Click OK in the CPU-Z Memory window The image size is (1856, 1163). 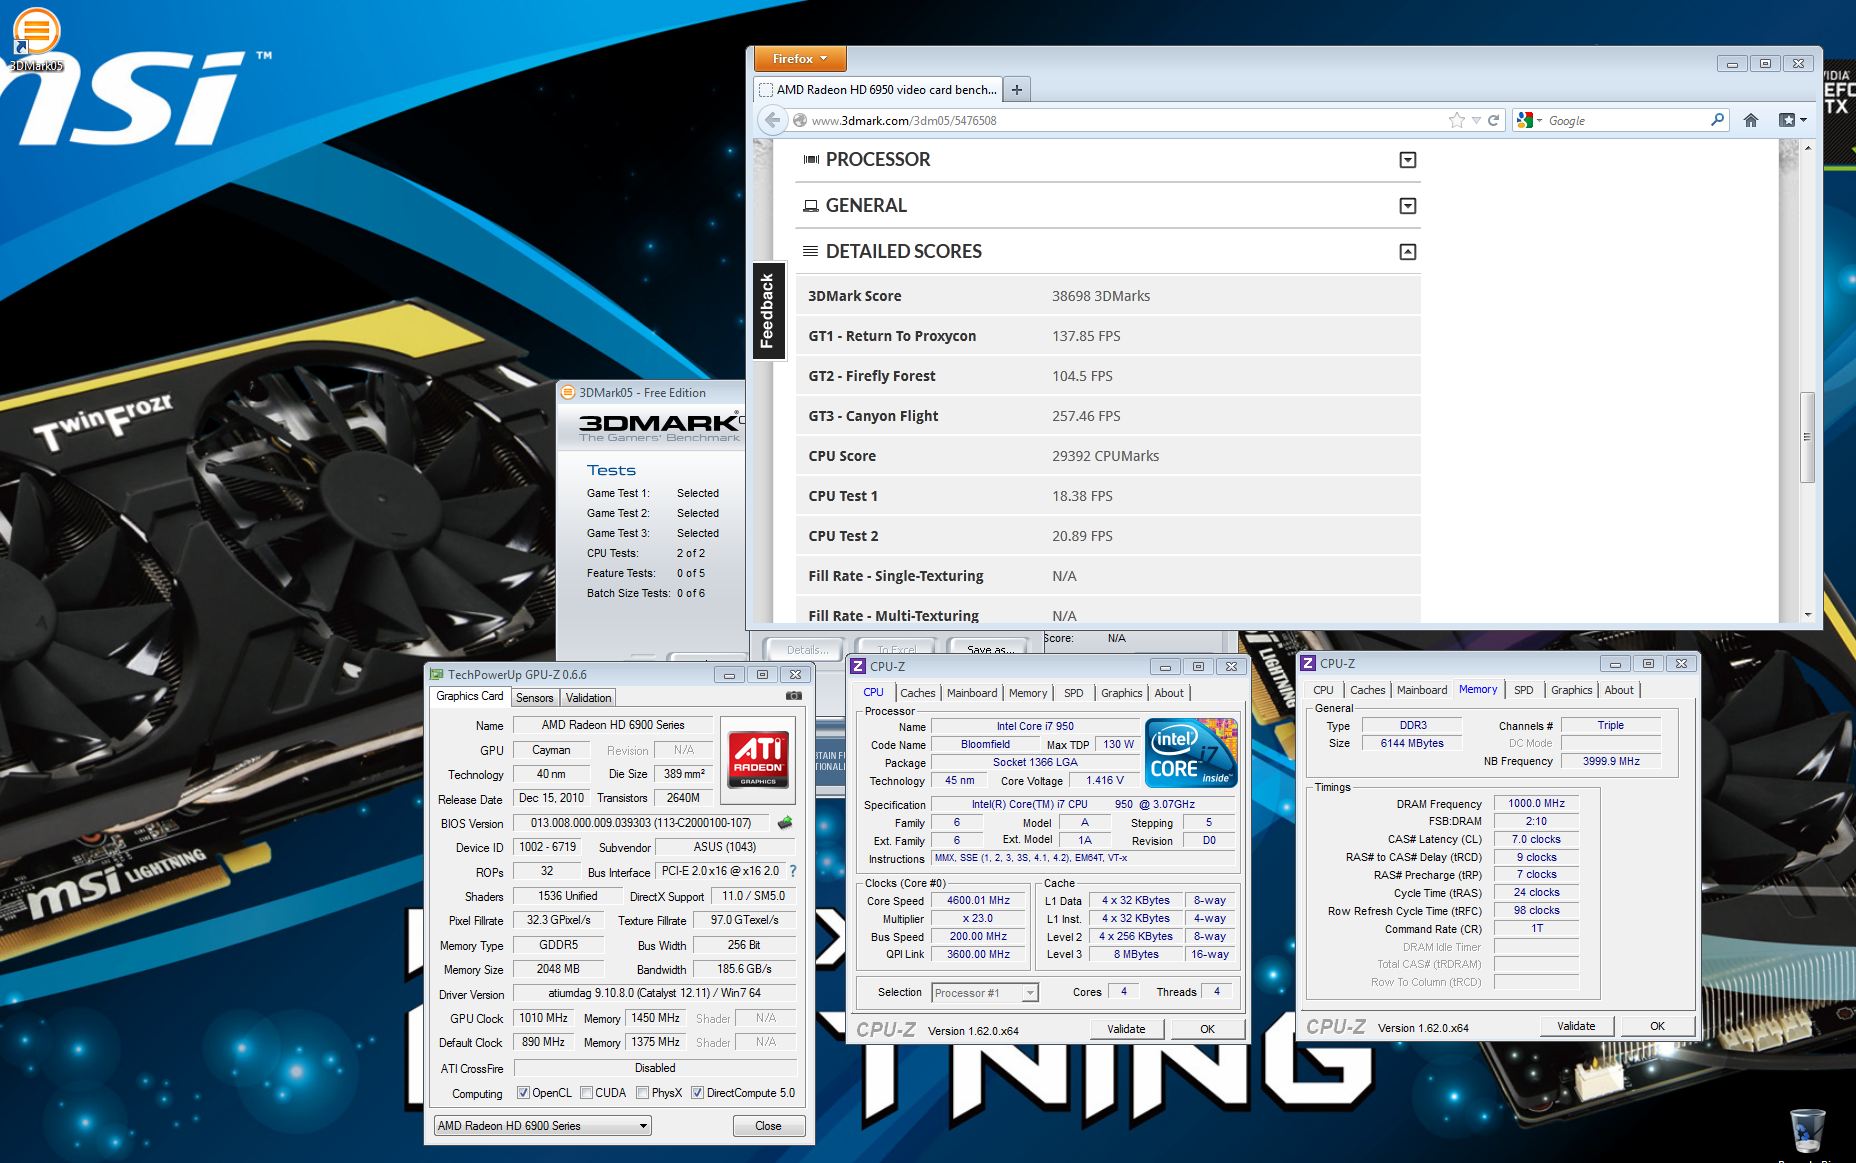tap(1657, 1025)
